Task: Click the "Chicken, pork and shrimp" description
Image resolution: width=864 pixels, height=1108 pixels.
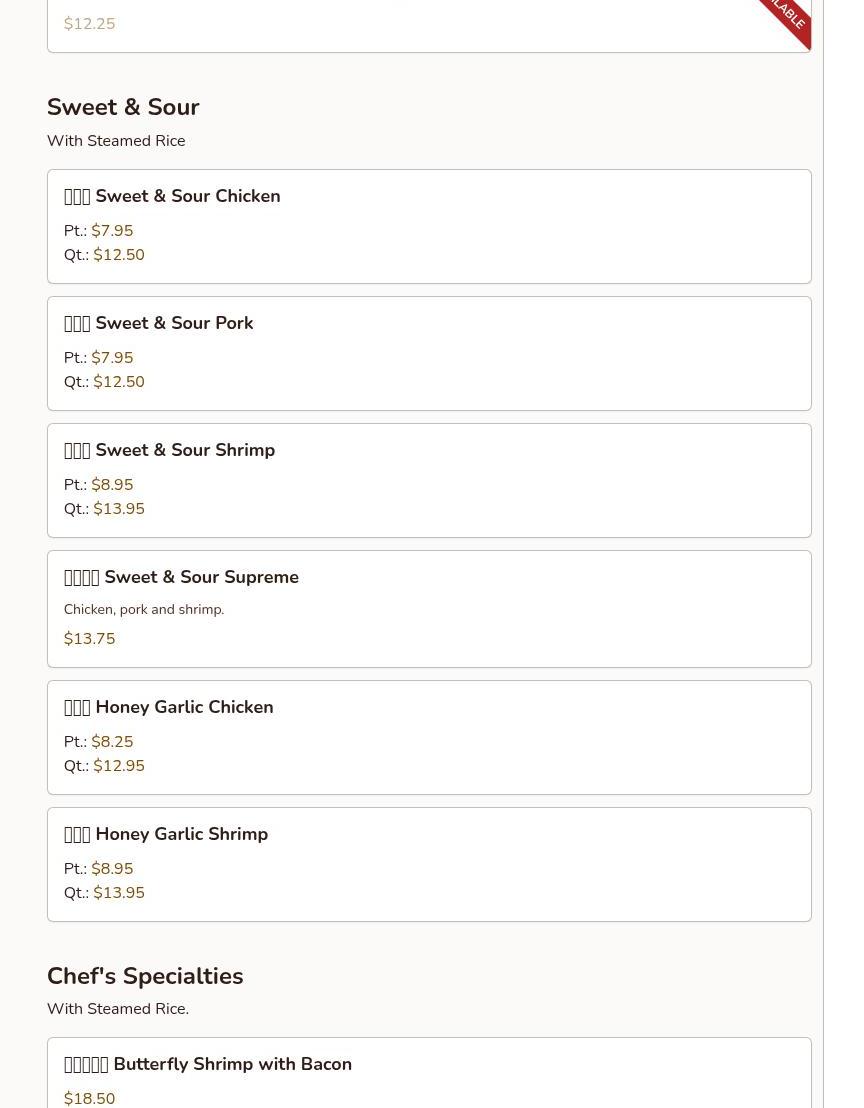Action: coord(144,610)
